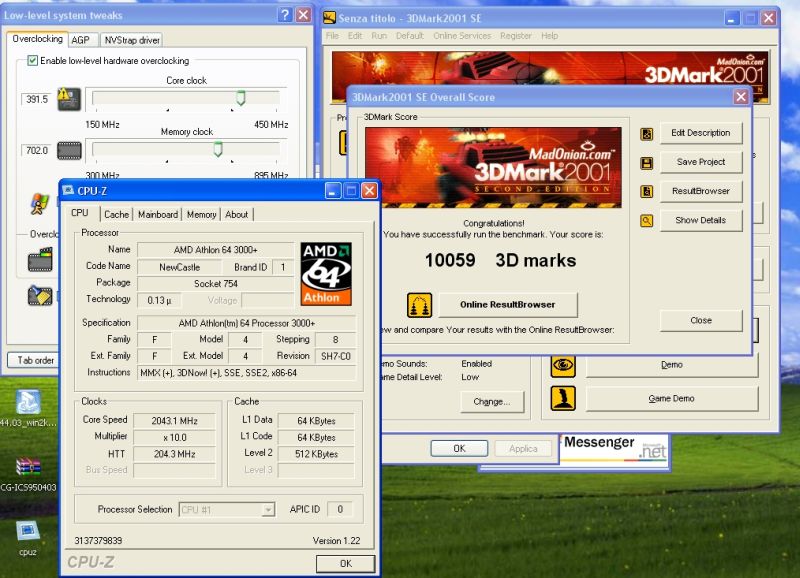Click the 3DMark2001 SE title bar icon

click(330, 18)
